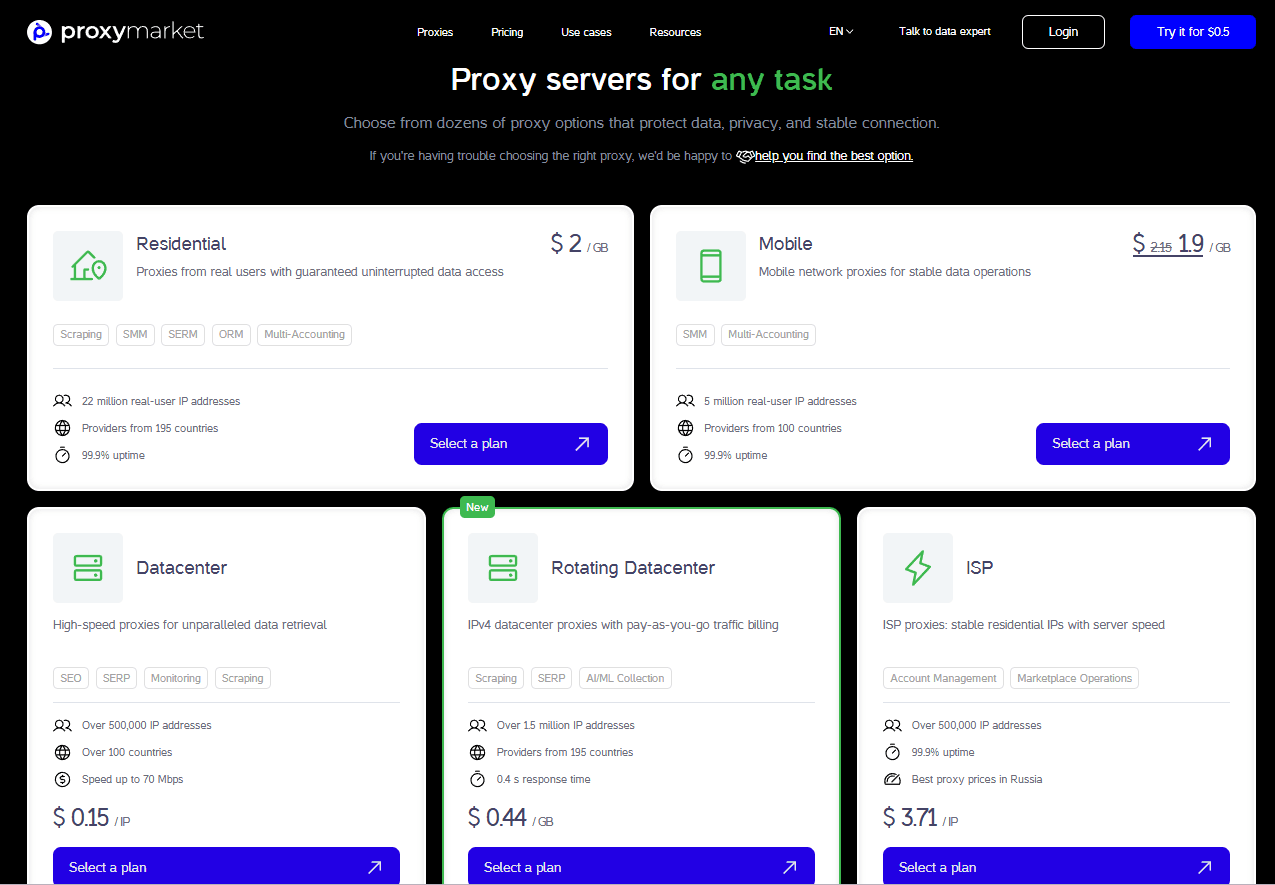Image resolution: width=1275 pixels, height=885 pixels.
Task: Click the proxymarket logo icon
Action: (39, 32)
